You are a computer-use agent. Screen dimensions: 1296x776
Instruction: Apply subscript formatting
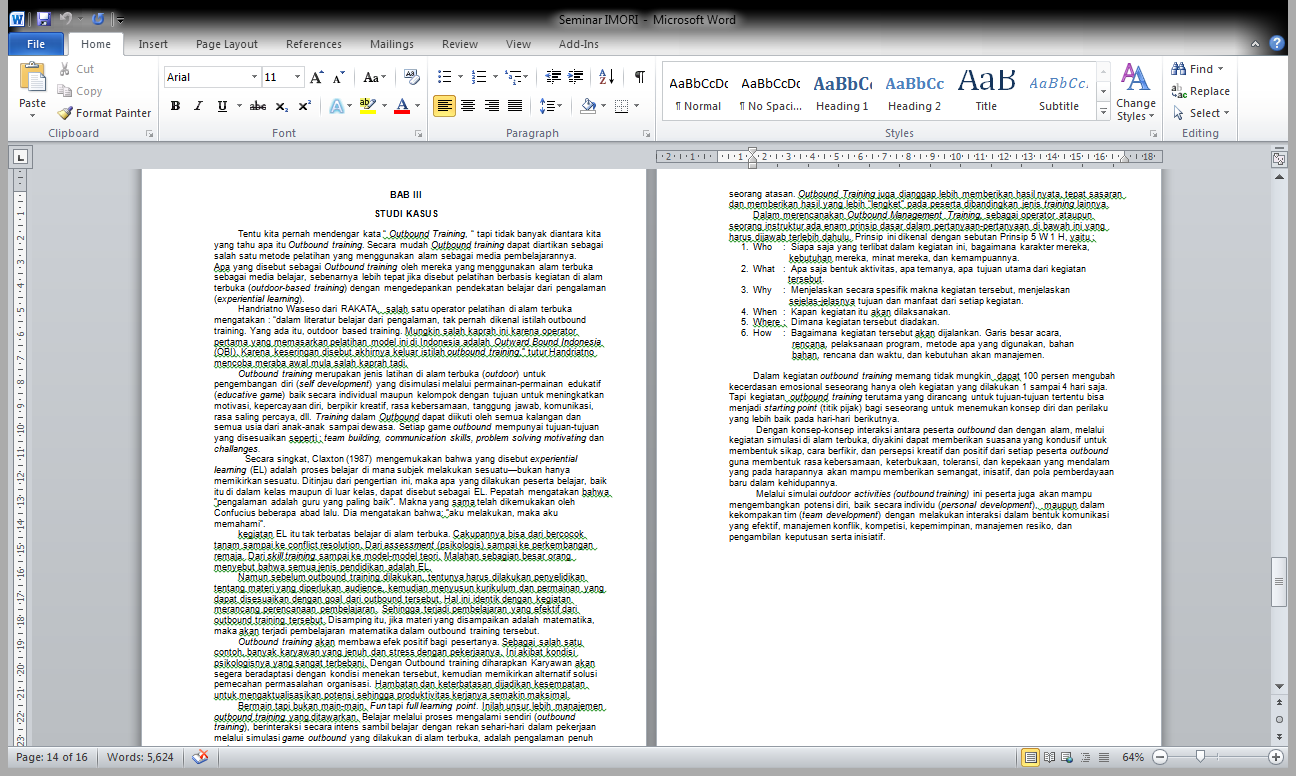[x=282, y=106]
